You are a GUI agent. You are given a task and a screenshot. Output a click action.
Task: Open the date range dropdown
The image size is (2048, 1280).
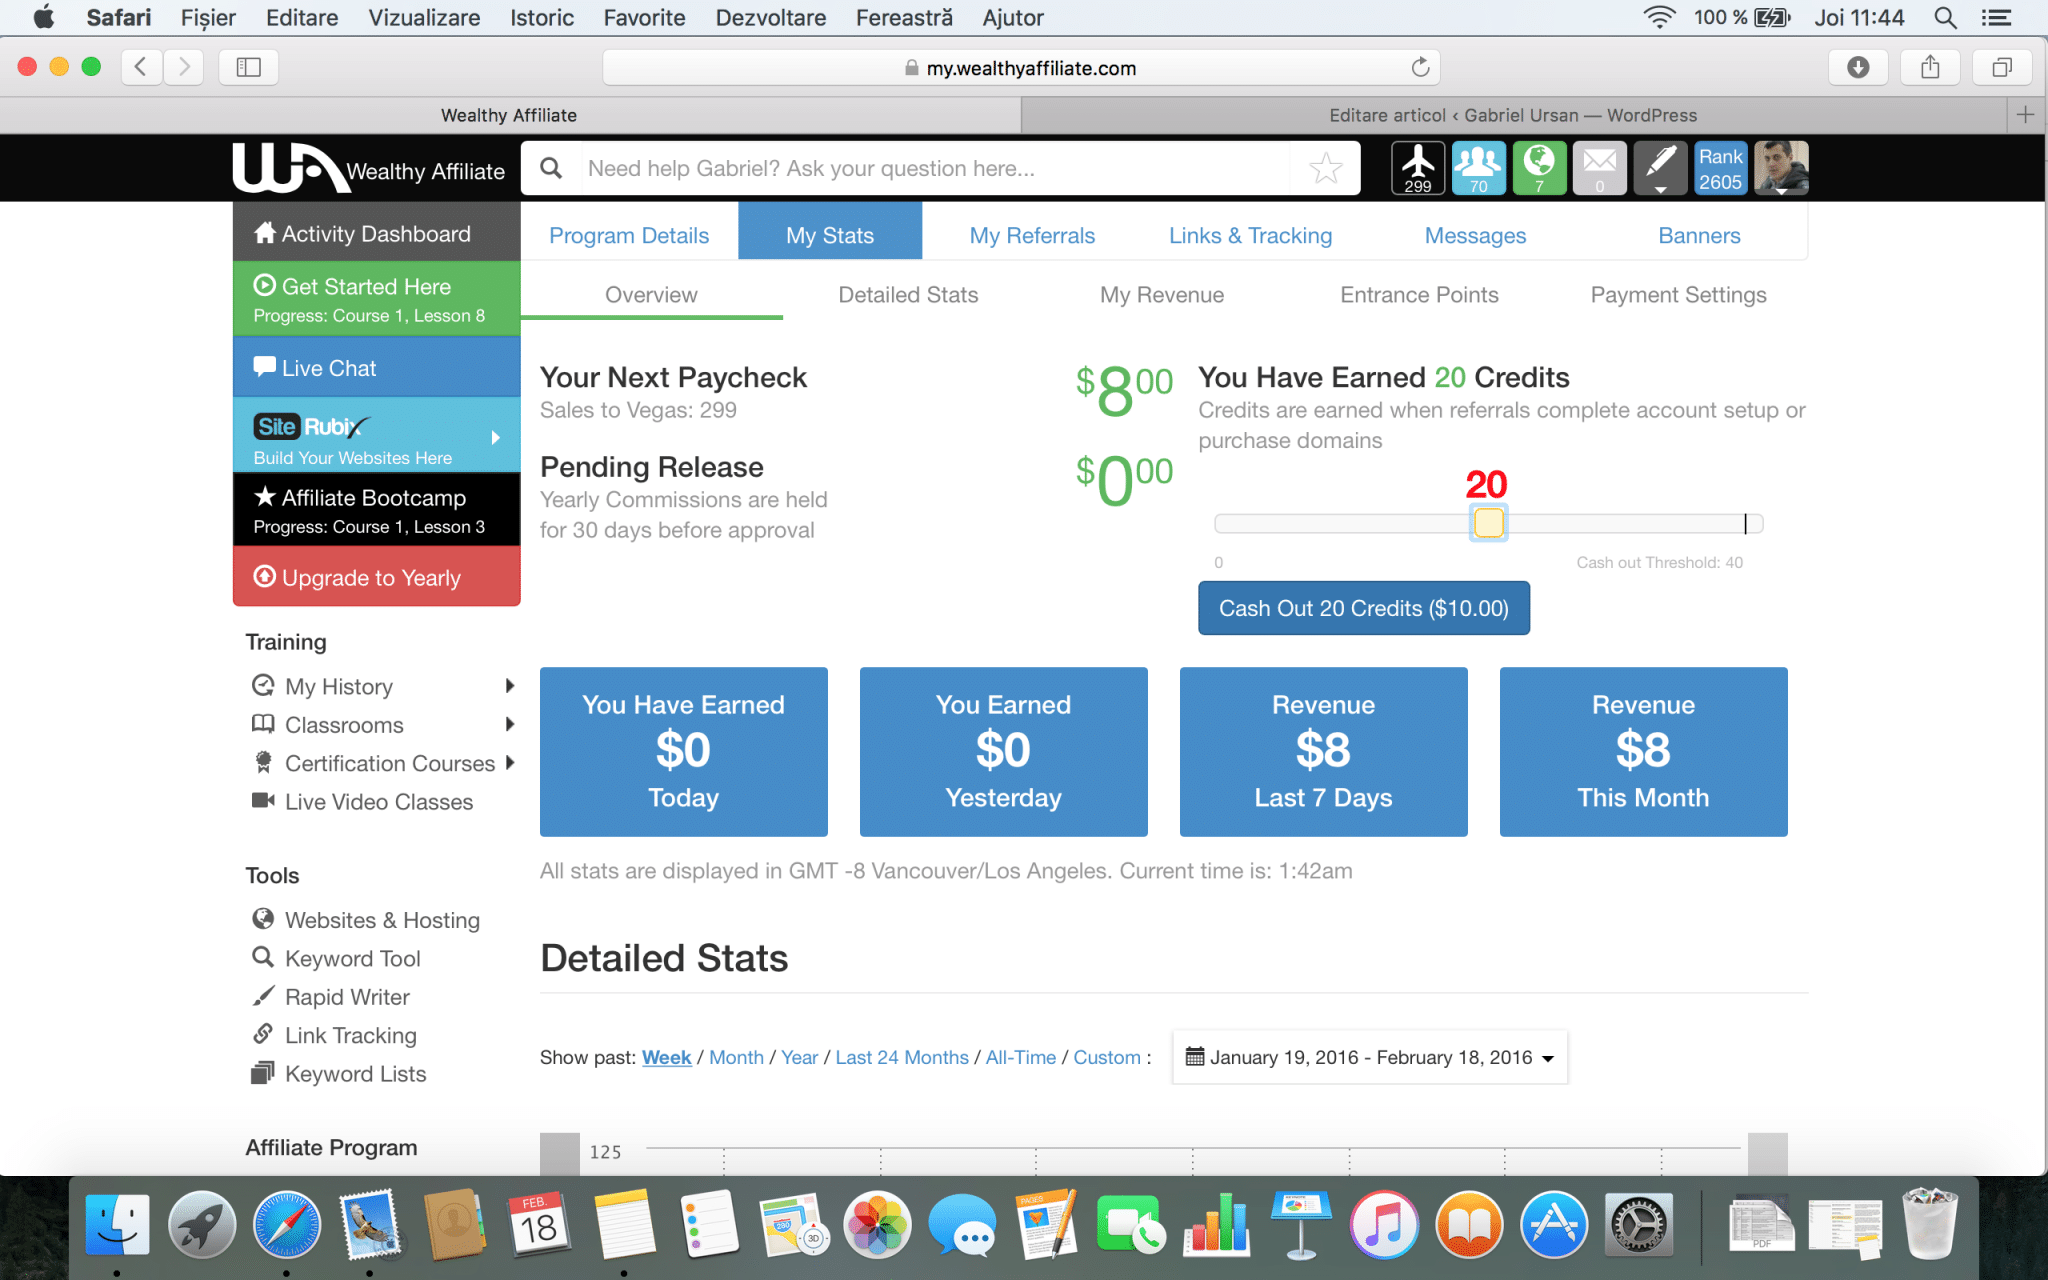[1369, 1057]
